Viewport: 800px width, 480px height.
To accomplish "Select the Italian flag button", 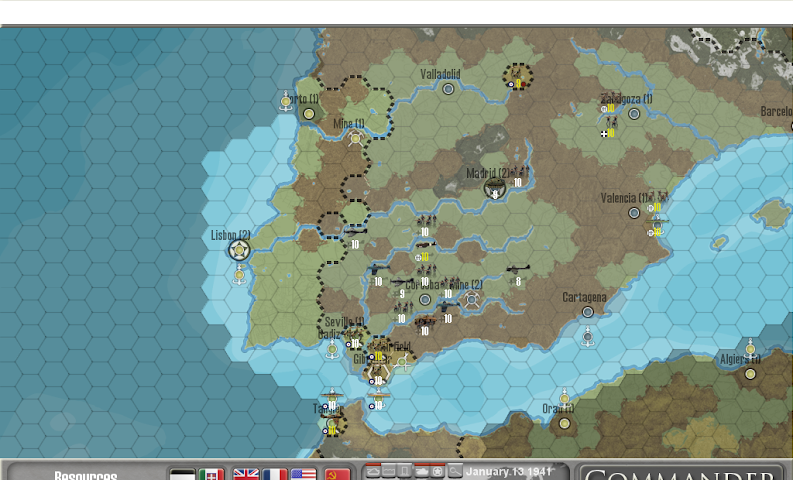I will click(211, 474).
